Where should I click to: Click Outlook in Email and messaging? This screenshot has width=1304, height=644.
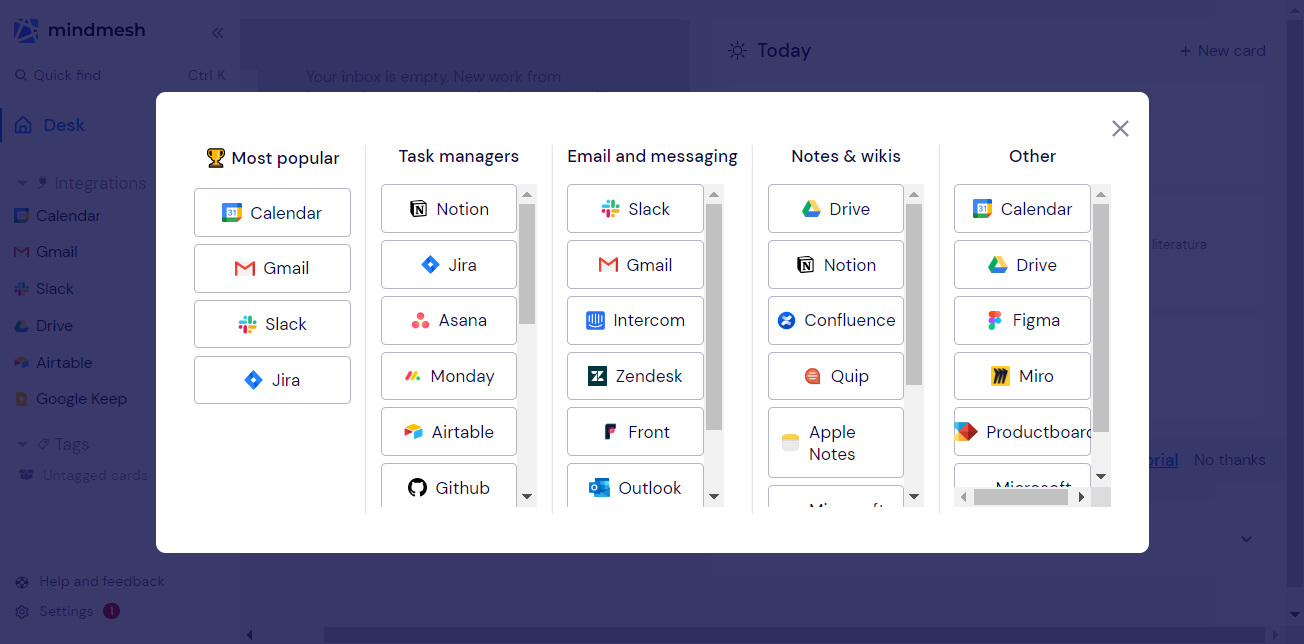point(635,488)
